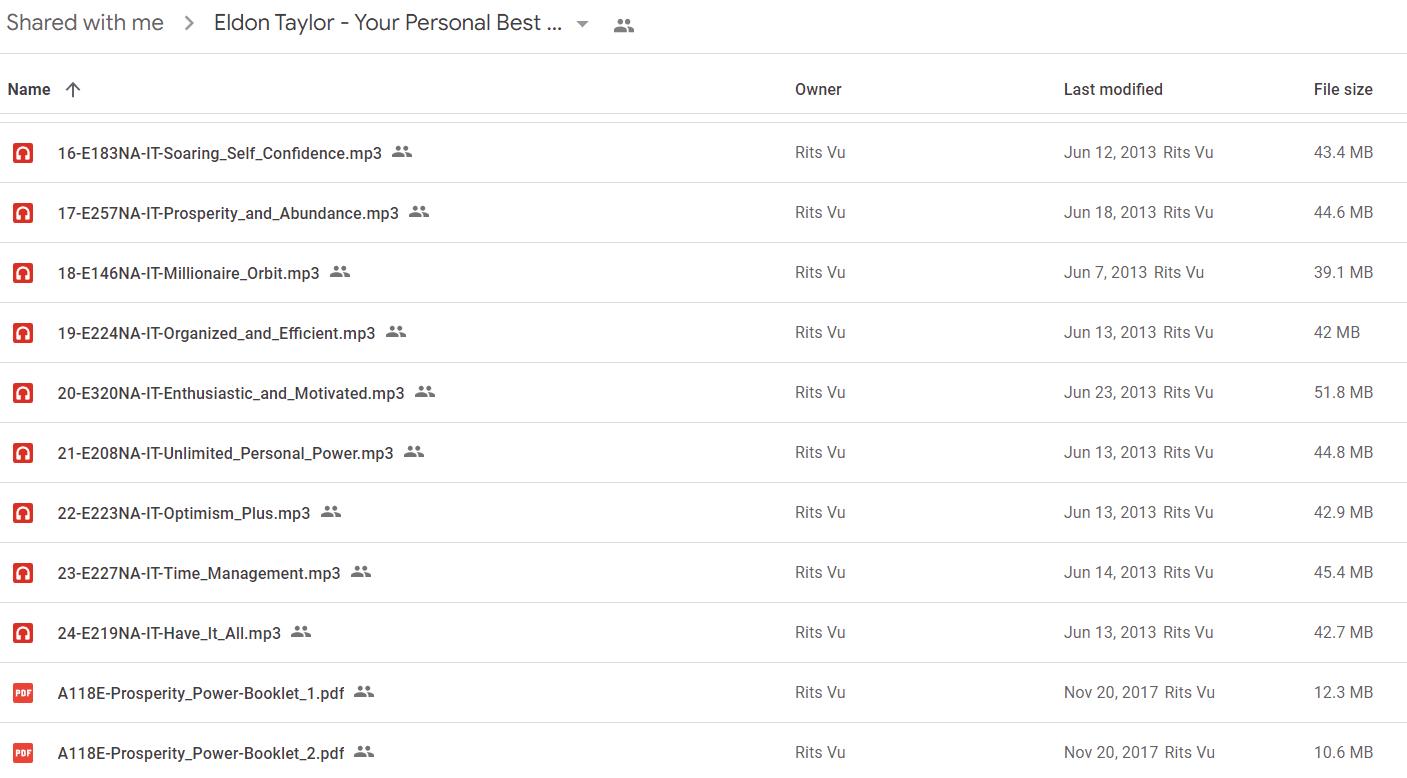Click the PDF icon of Prosperity_Power-Booklet_2.pdf

point(22,753)
